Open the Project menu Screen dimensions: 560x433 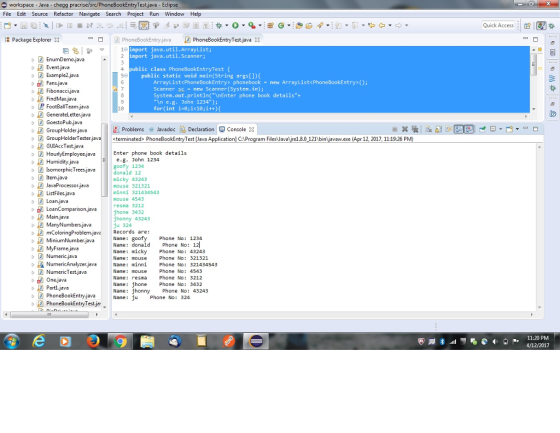135,14
